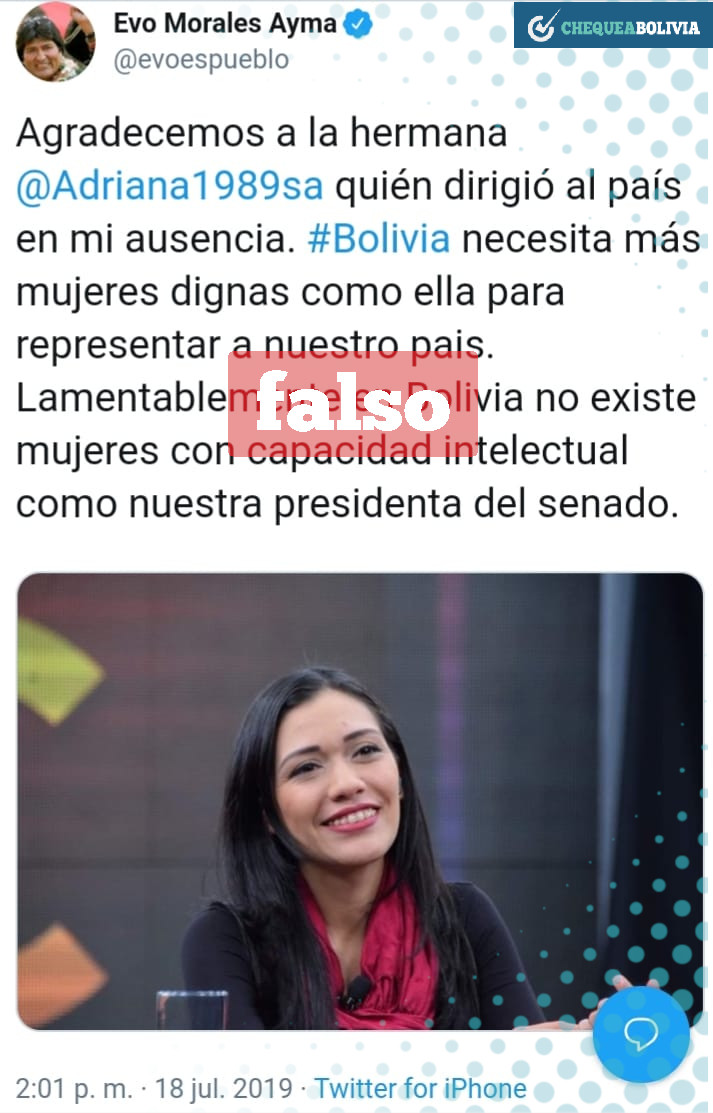Click the 'como nuestra presidenta del senado' line

tap(344, 505)
